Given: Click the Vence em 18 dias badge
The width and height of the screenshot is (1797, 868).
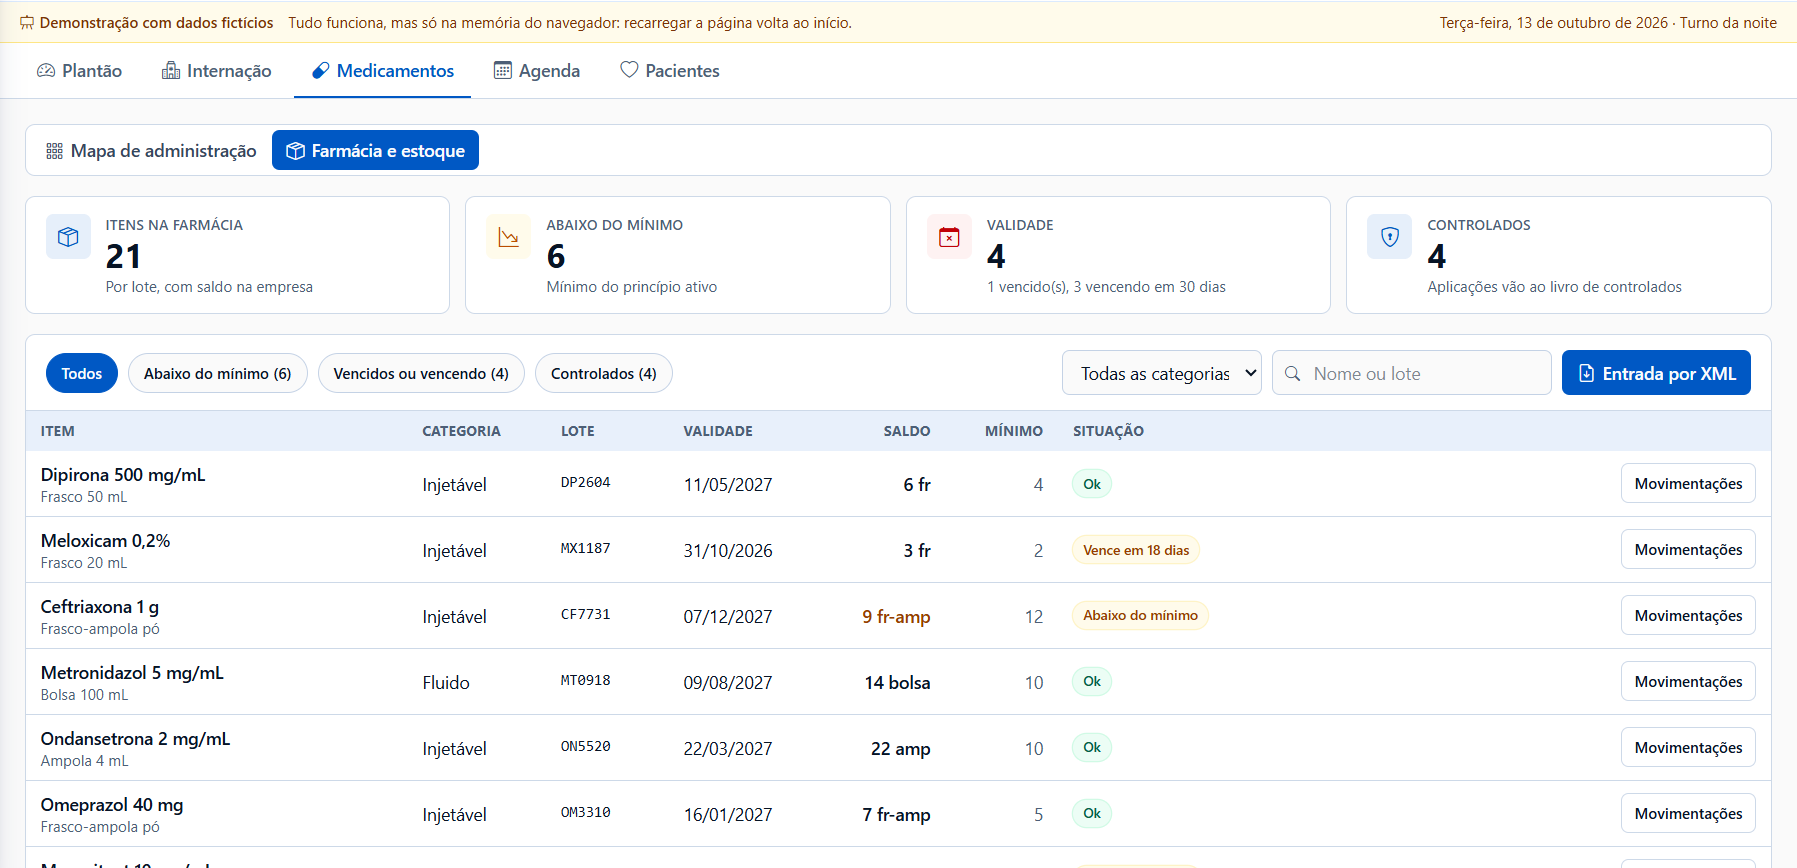Looking at the screenshot, I should click(1136, 550).
